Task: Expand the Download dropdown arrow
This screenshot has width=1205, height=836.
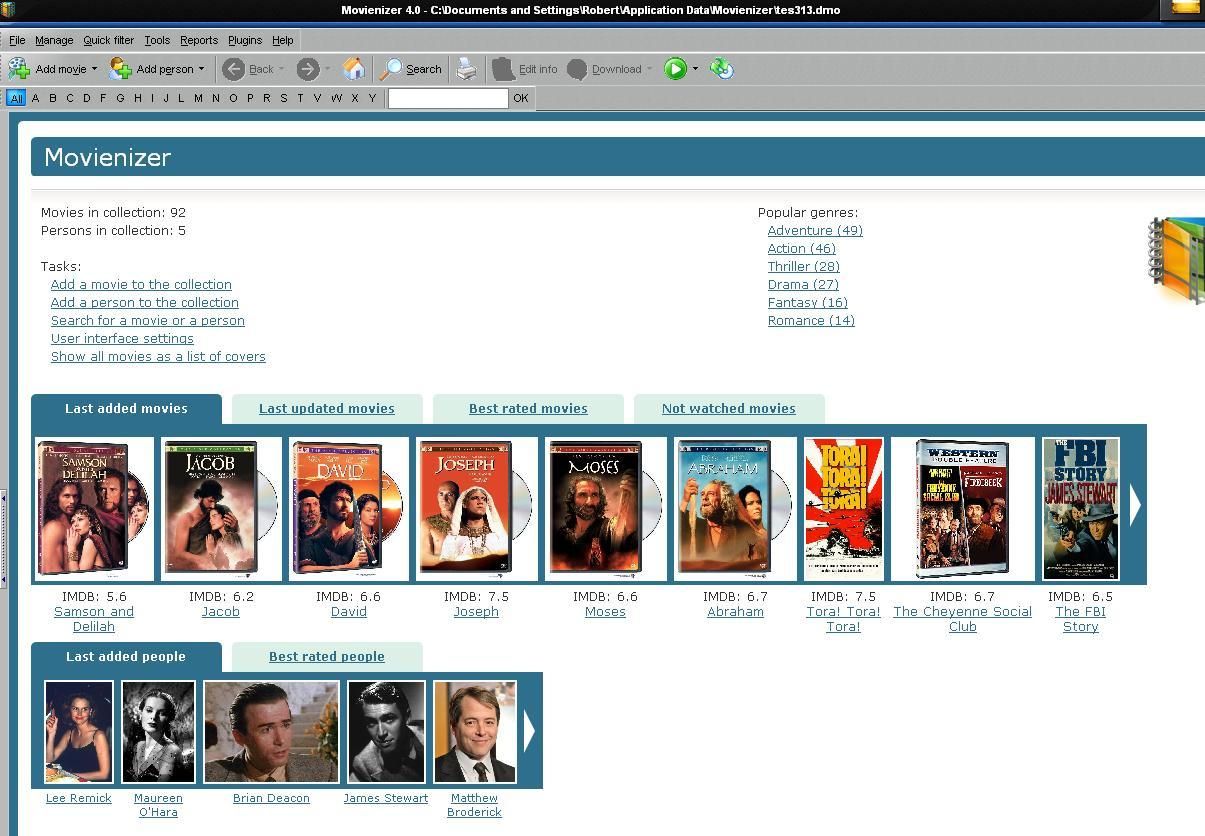Action: click(x=649, y=69)
